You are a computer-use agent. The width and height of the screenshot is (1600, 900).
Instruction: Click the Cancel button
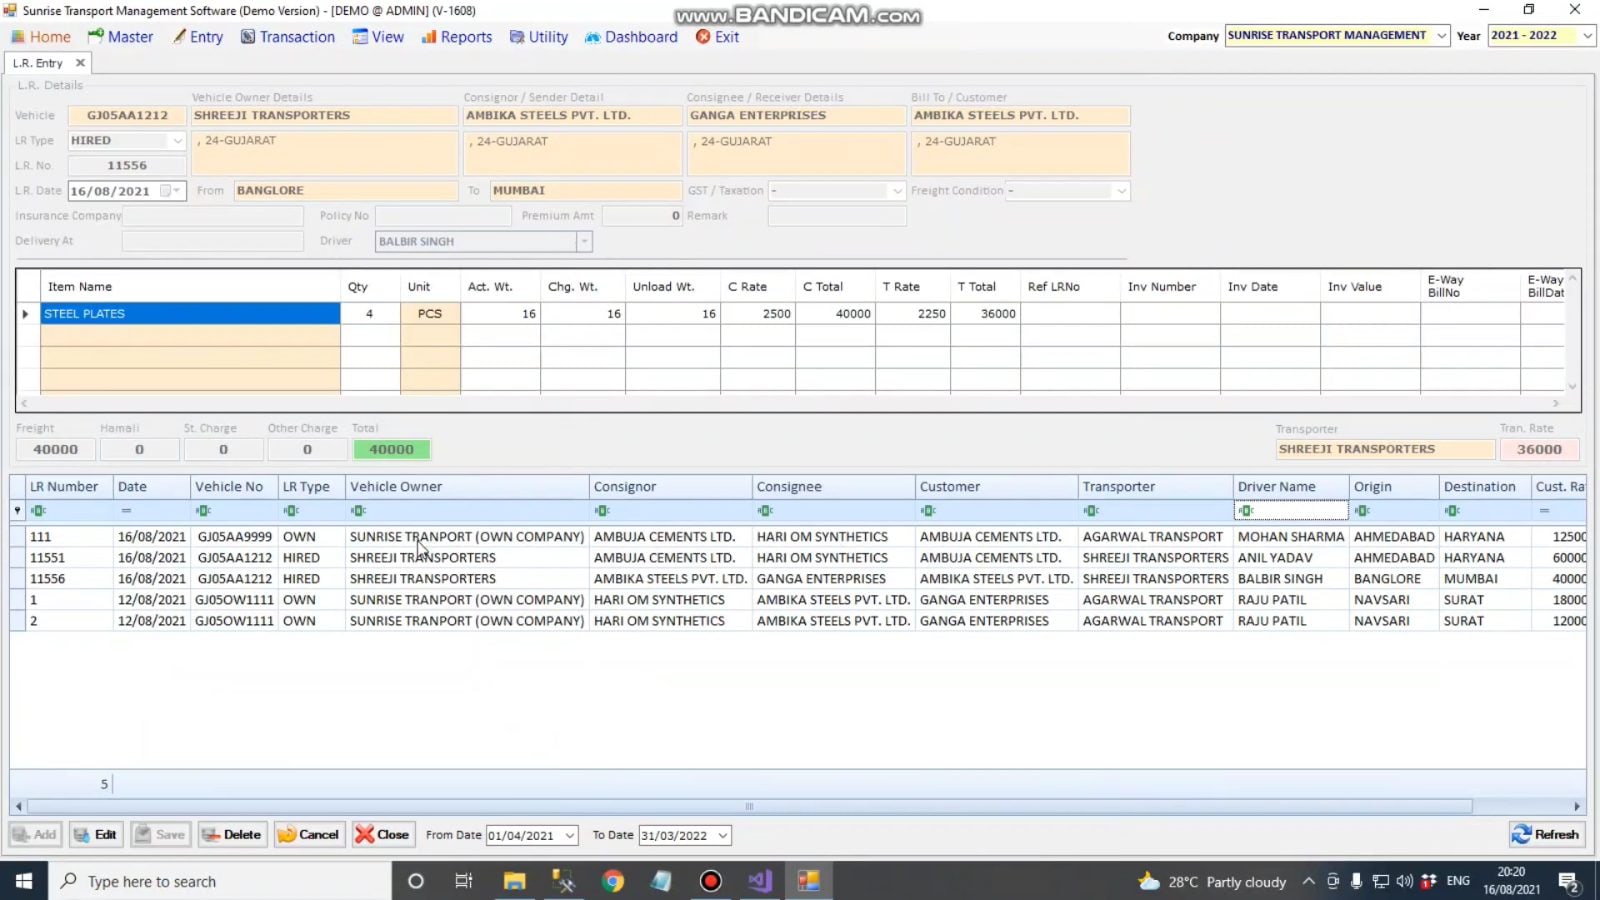tap(309, 834)
